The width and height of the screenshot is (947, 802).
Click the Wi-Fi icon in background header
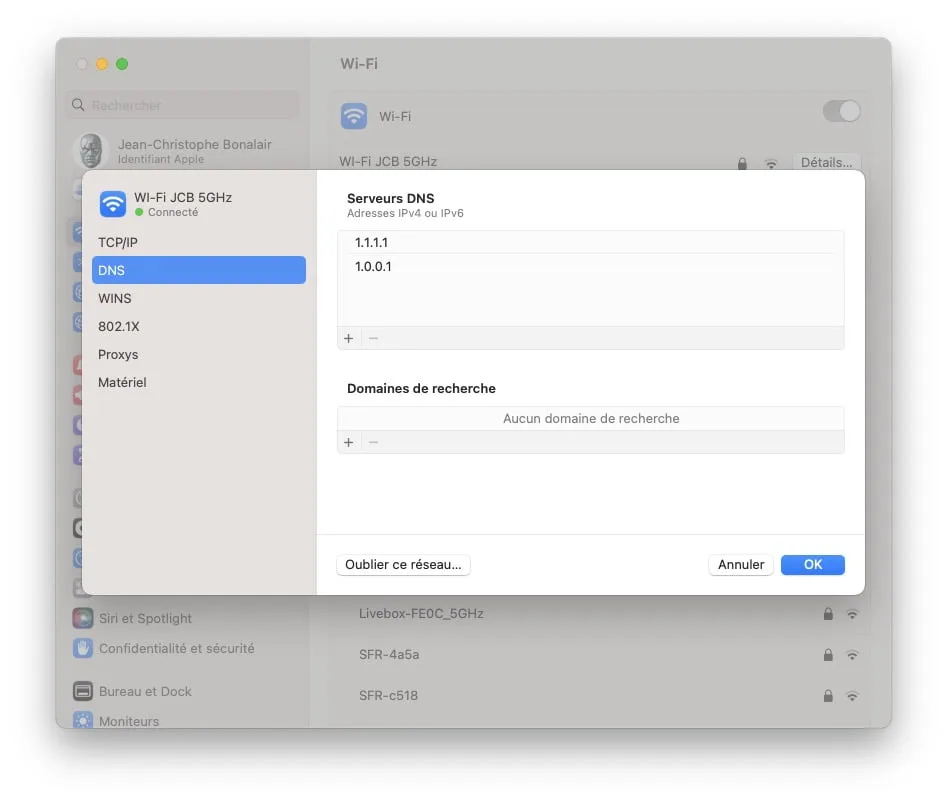[x=354, y=116]
